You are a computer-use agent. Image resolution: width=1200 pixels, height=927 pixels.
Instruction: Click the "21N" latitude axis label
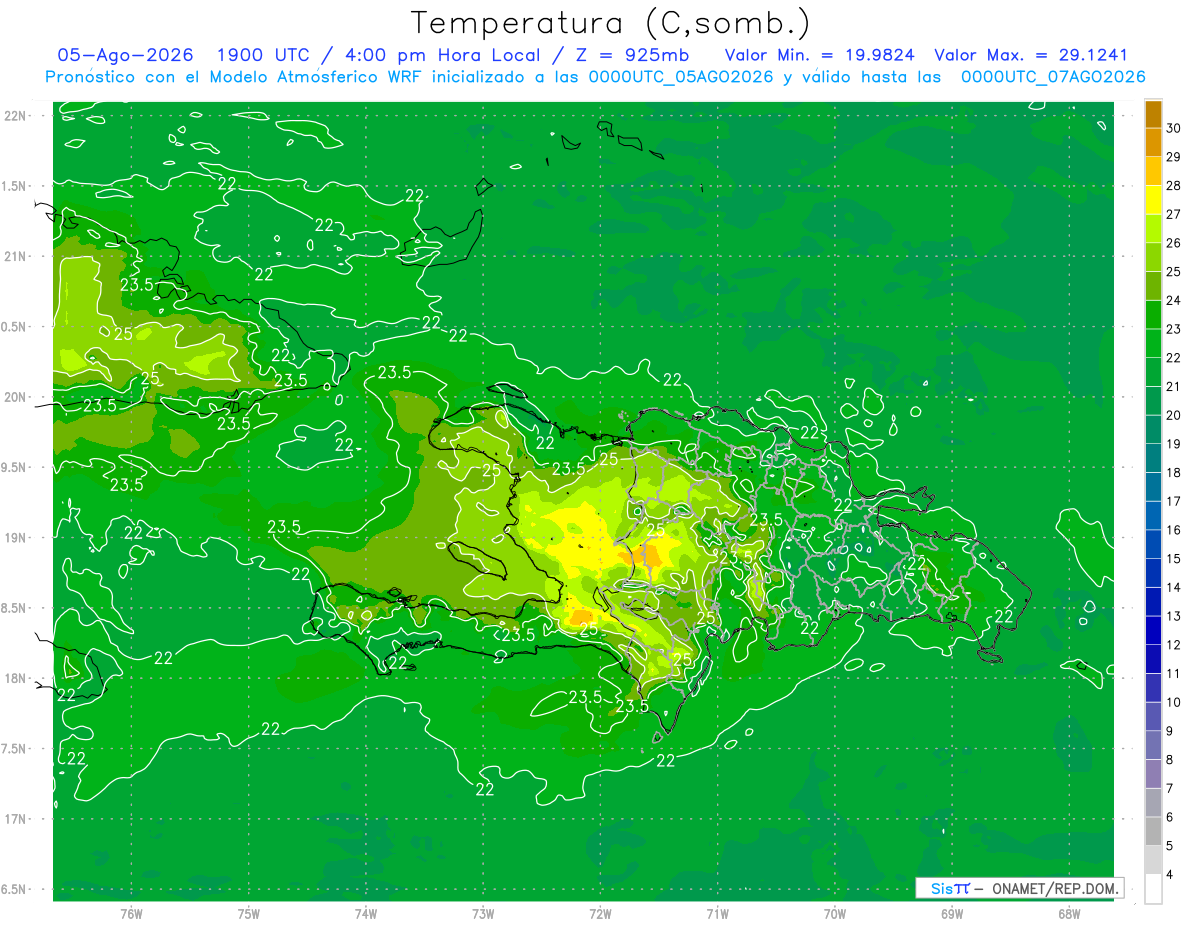click(x=16, y=256)
